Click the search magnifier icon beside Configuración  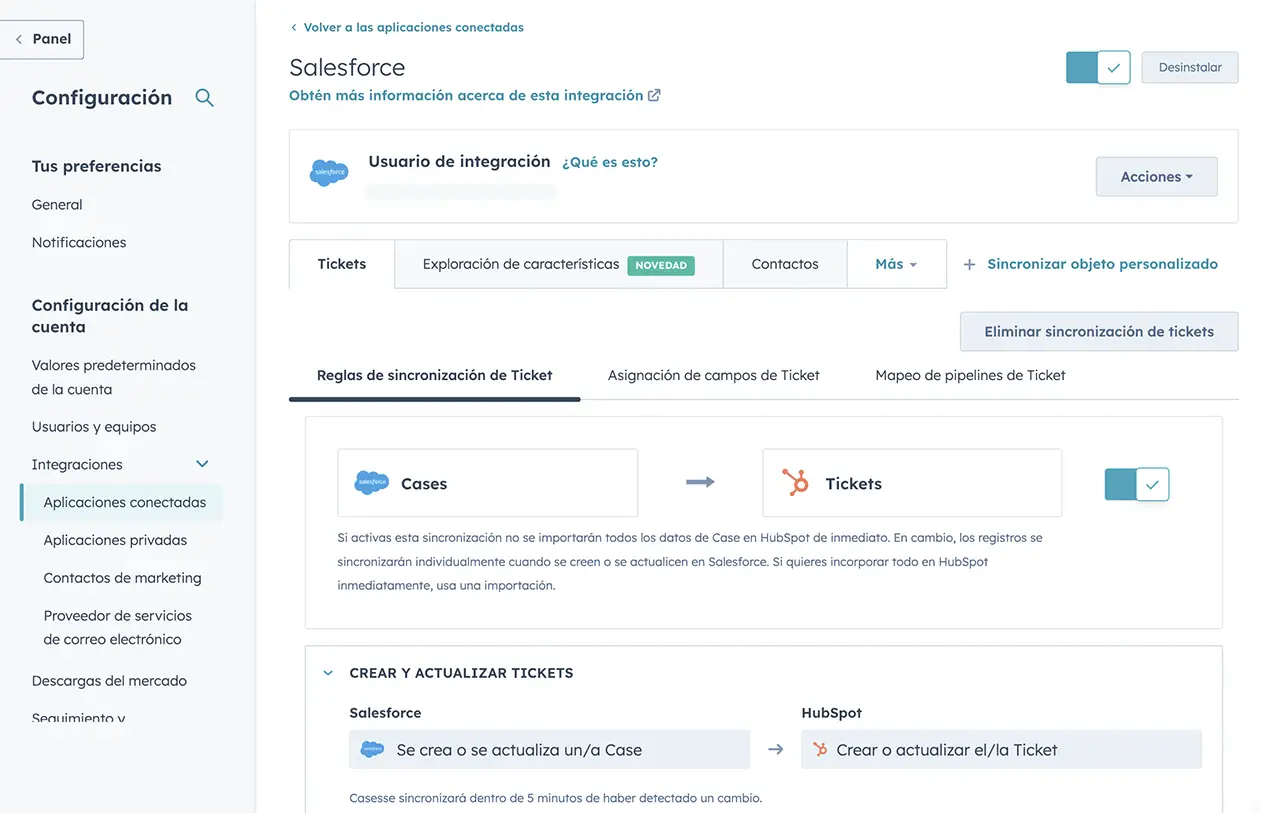204,97
